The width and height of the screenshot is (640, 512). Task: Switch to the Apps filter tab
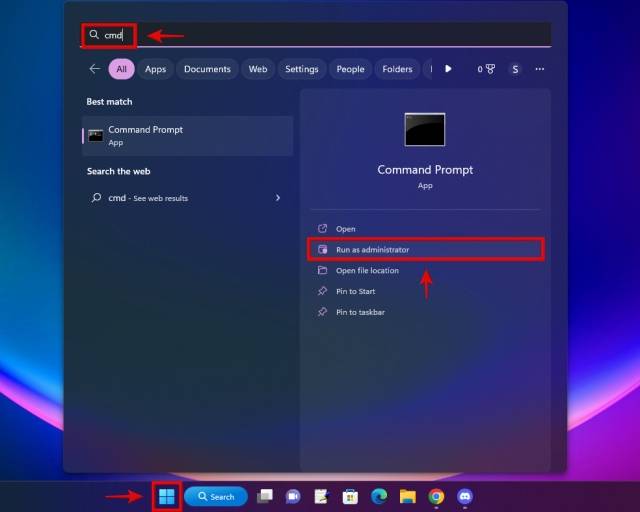(155, 69)
